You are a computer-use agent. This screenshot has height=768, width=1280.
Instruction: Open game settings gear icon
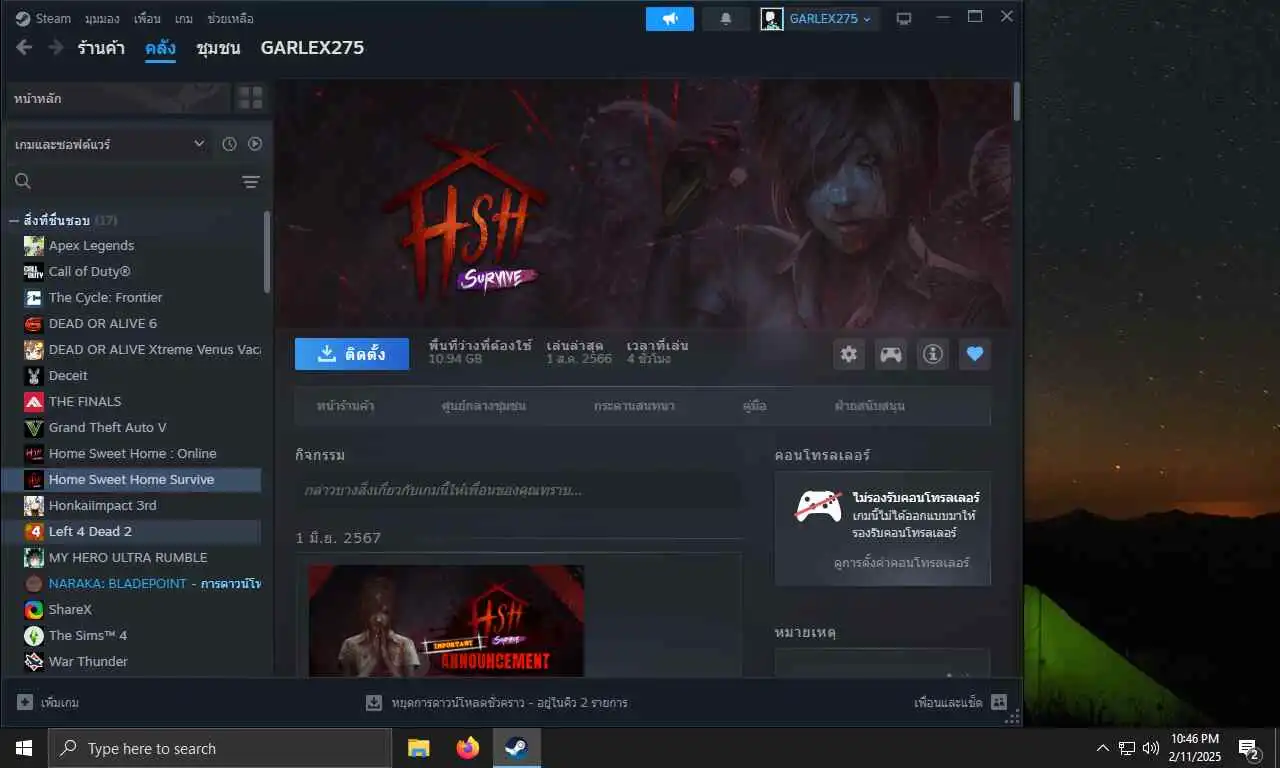(849, 354)
